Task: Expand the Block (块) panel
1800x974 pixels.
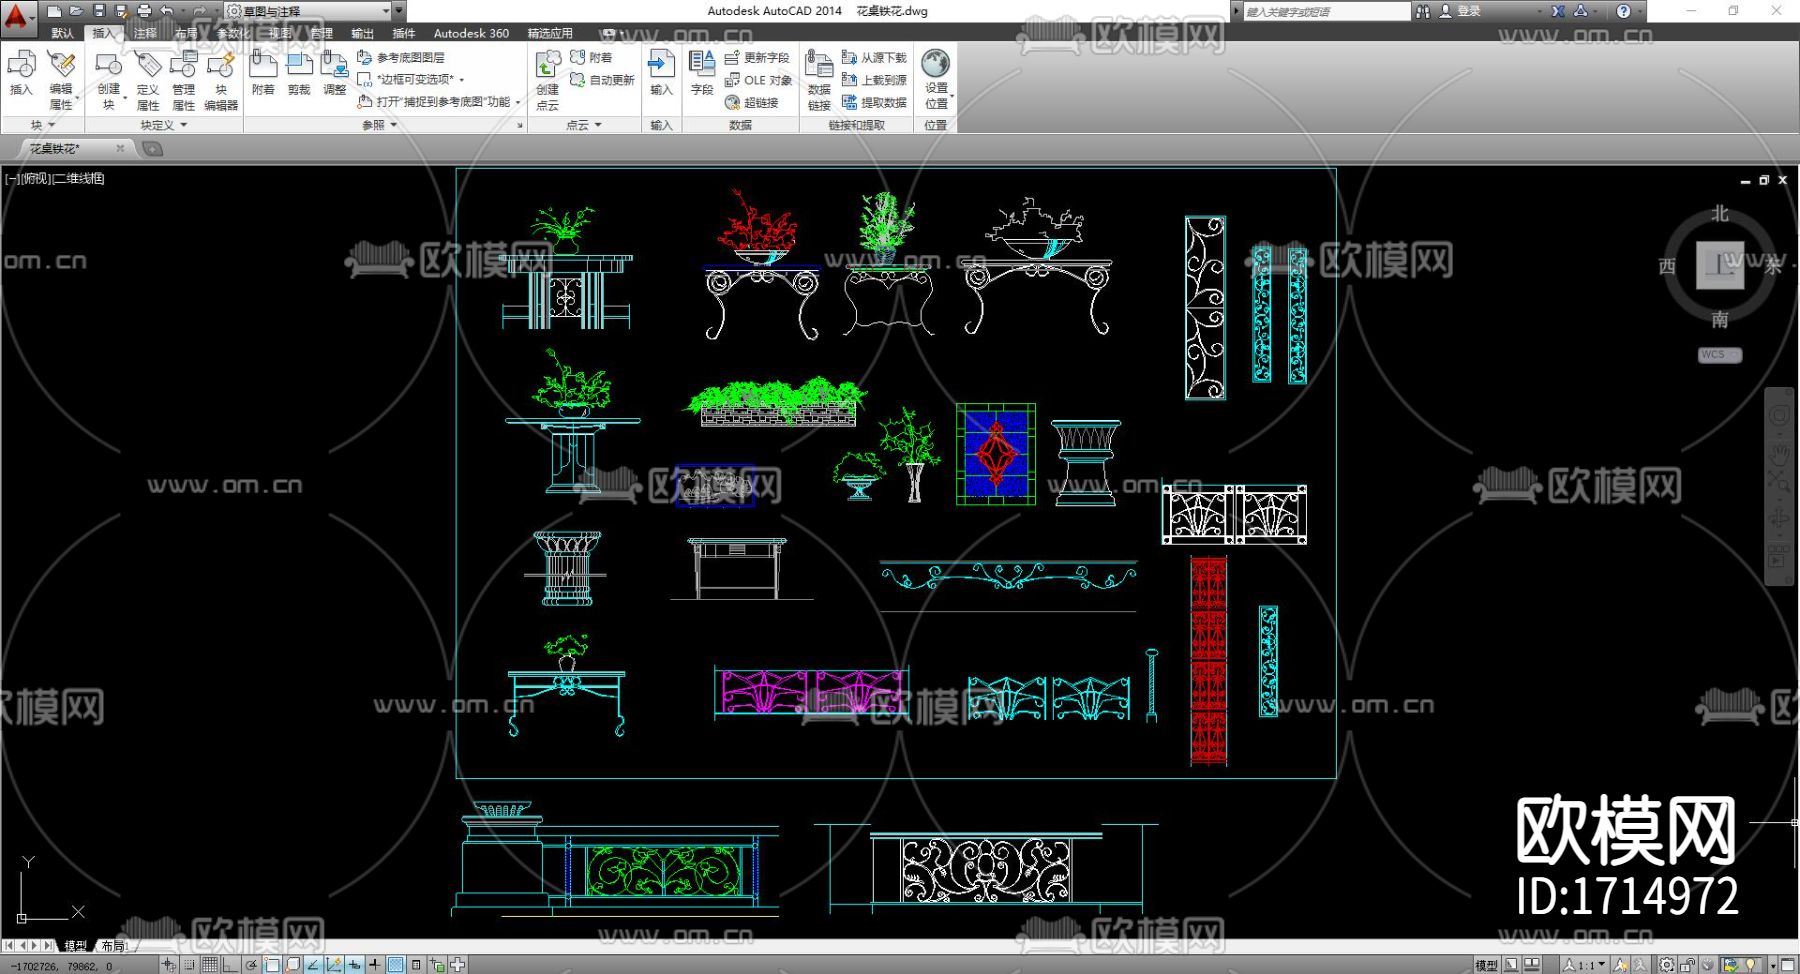Action: 42,125
